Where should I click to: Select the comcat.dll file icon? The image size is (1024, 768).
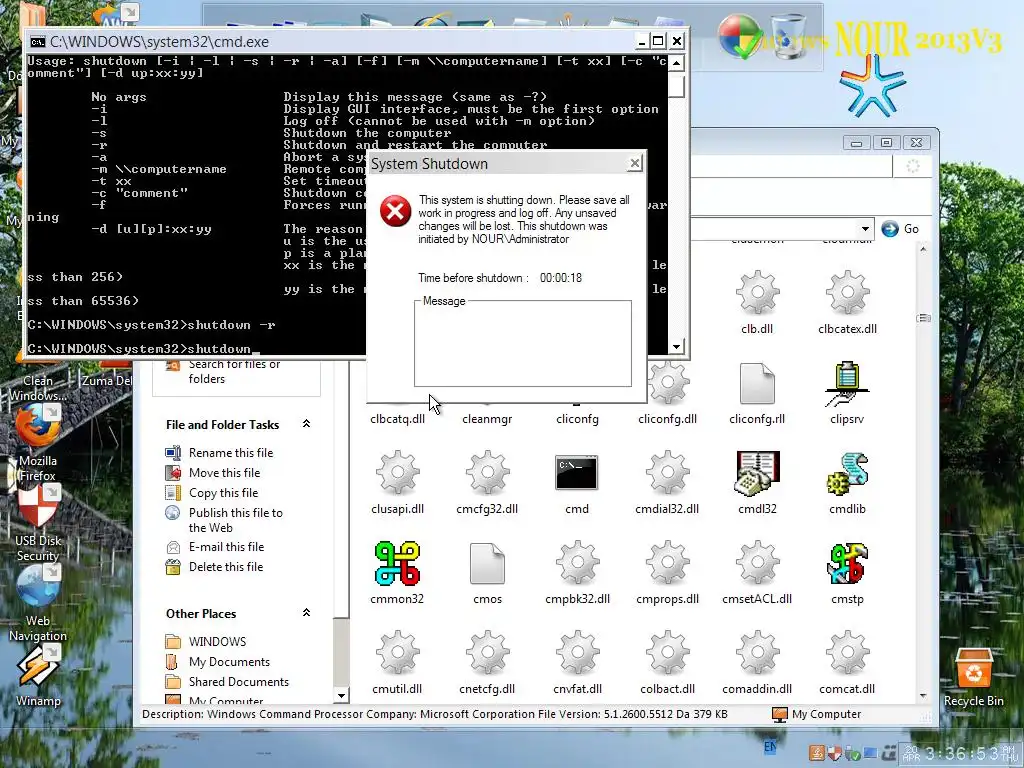847,653
